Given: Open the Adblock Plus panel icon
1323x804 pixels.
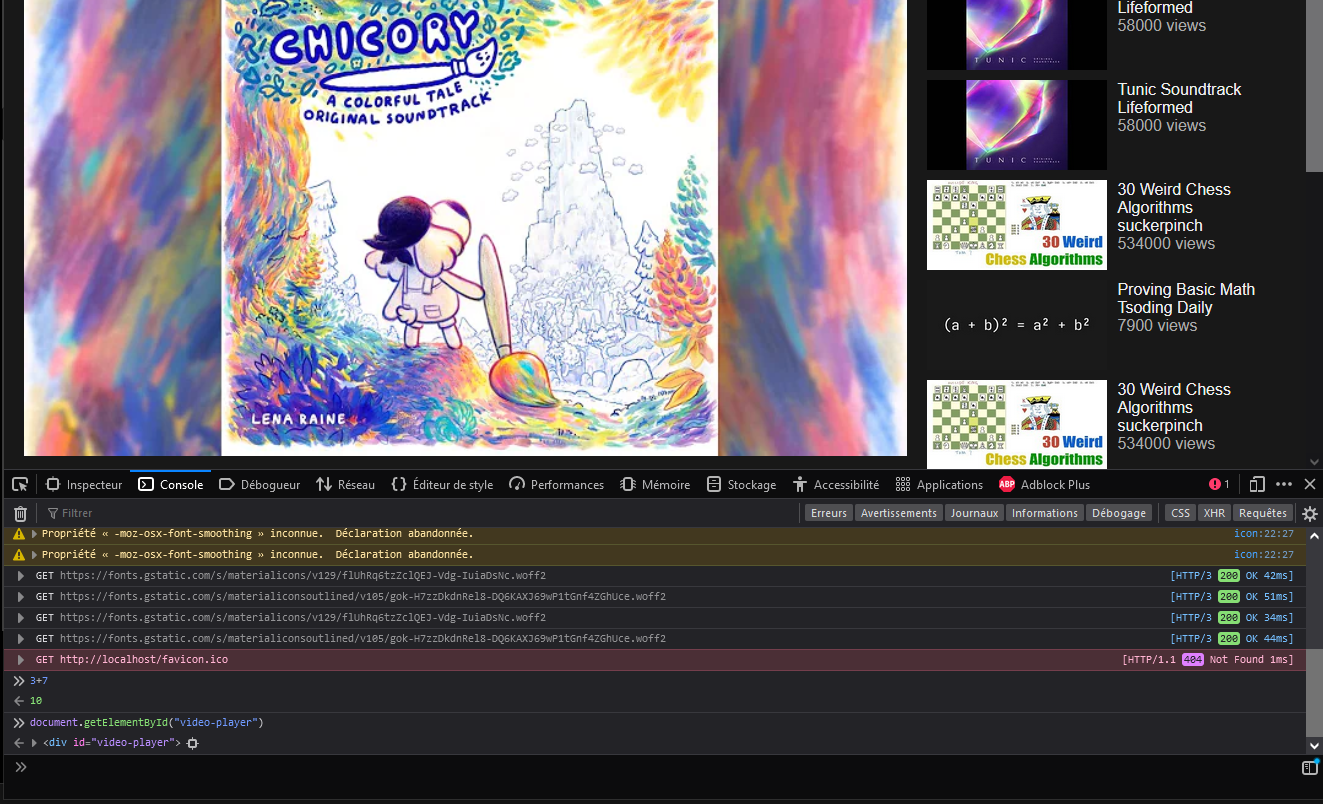Looking at the screenshot, I should [1007, 484].
